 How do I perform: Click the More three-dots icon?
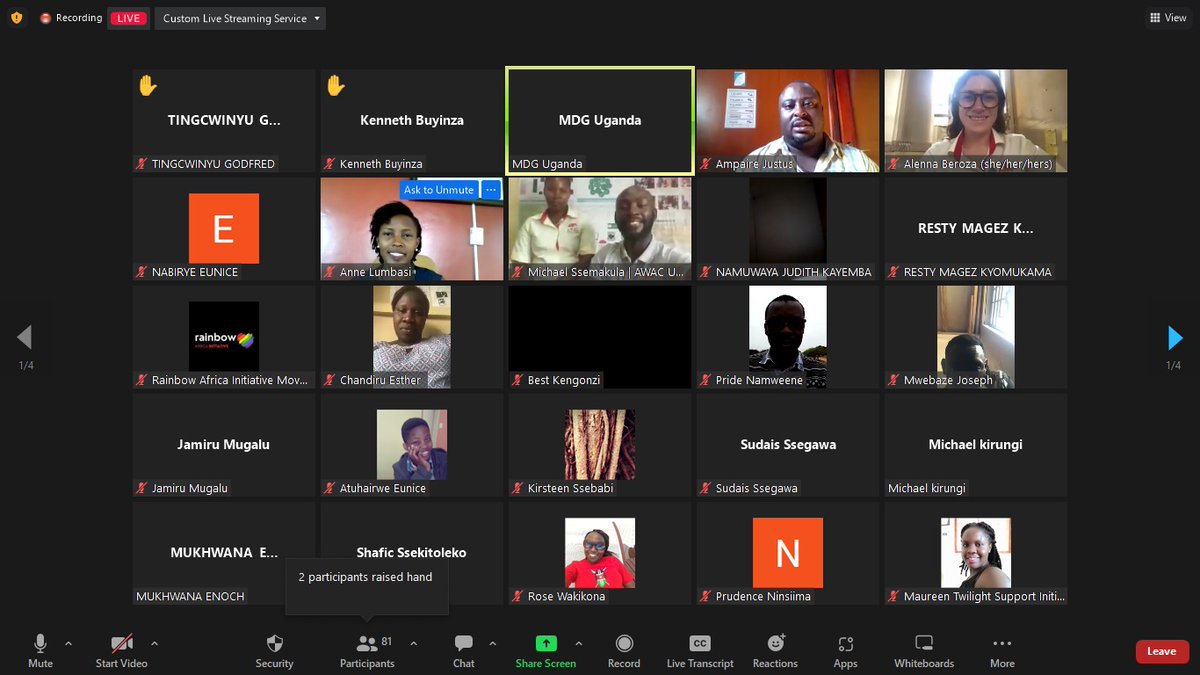[1002, 643]
